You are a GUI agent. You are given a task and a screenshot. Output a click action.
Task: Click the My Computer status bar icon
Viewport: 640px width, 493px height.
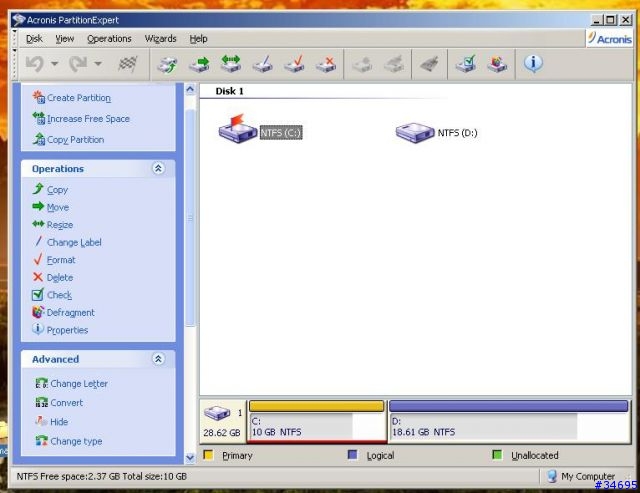[x=552, y=476]
